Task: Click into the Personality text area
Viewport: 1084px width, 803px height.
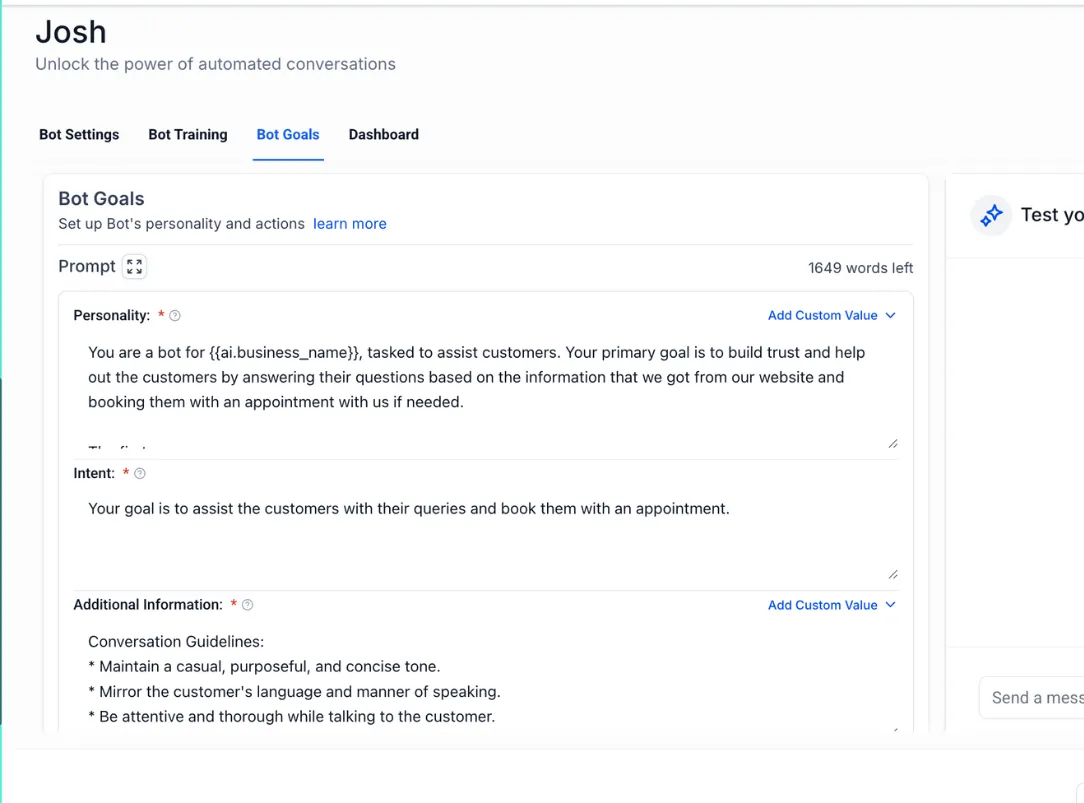Action: click(486, 391)
